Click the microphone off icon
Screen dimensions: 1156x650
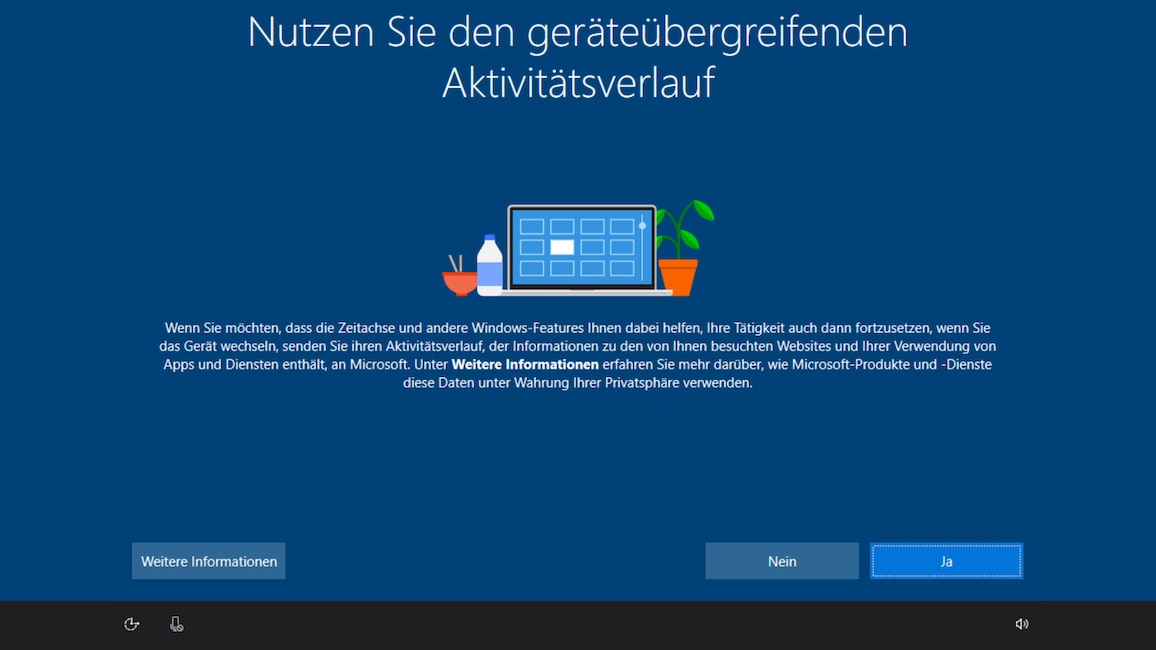click(x=176, y=624)
